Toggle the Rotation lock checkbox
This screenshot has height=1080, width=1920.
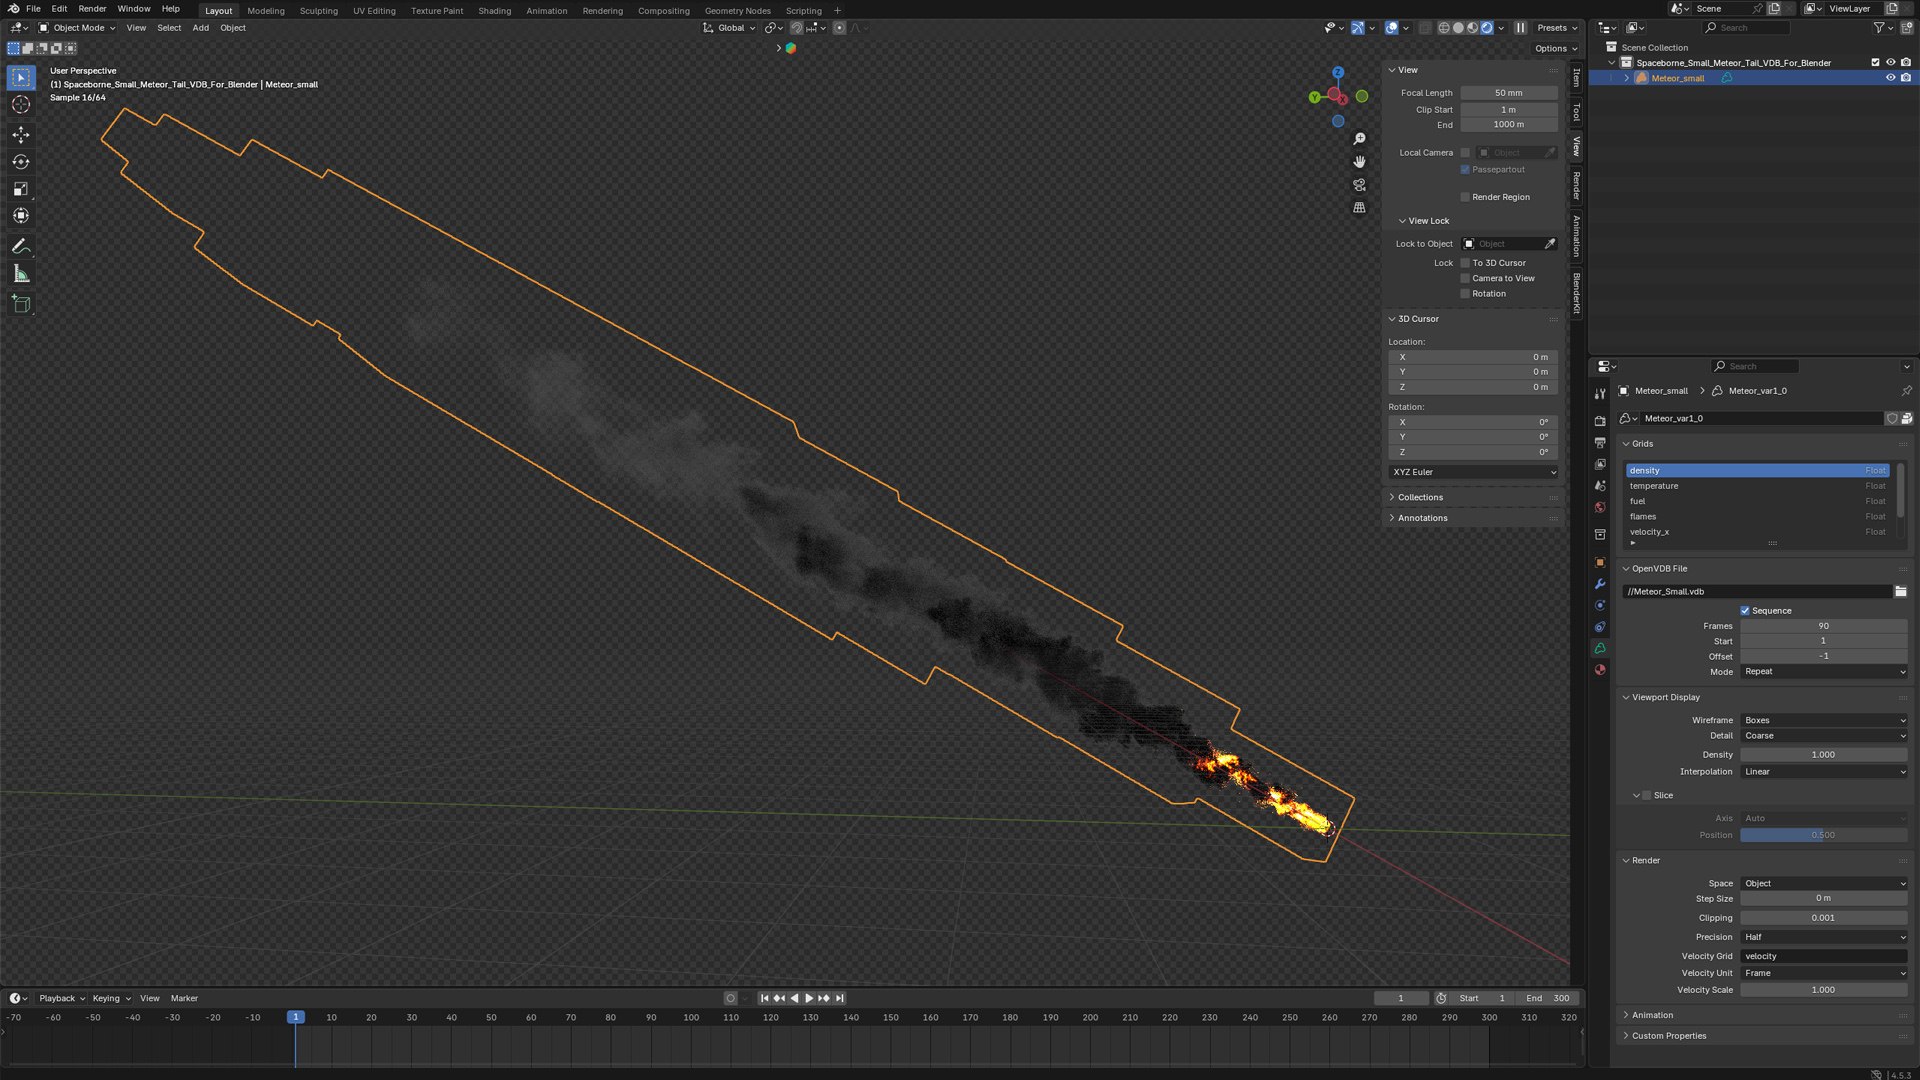[1465, 294]
